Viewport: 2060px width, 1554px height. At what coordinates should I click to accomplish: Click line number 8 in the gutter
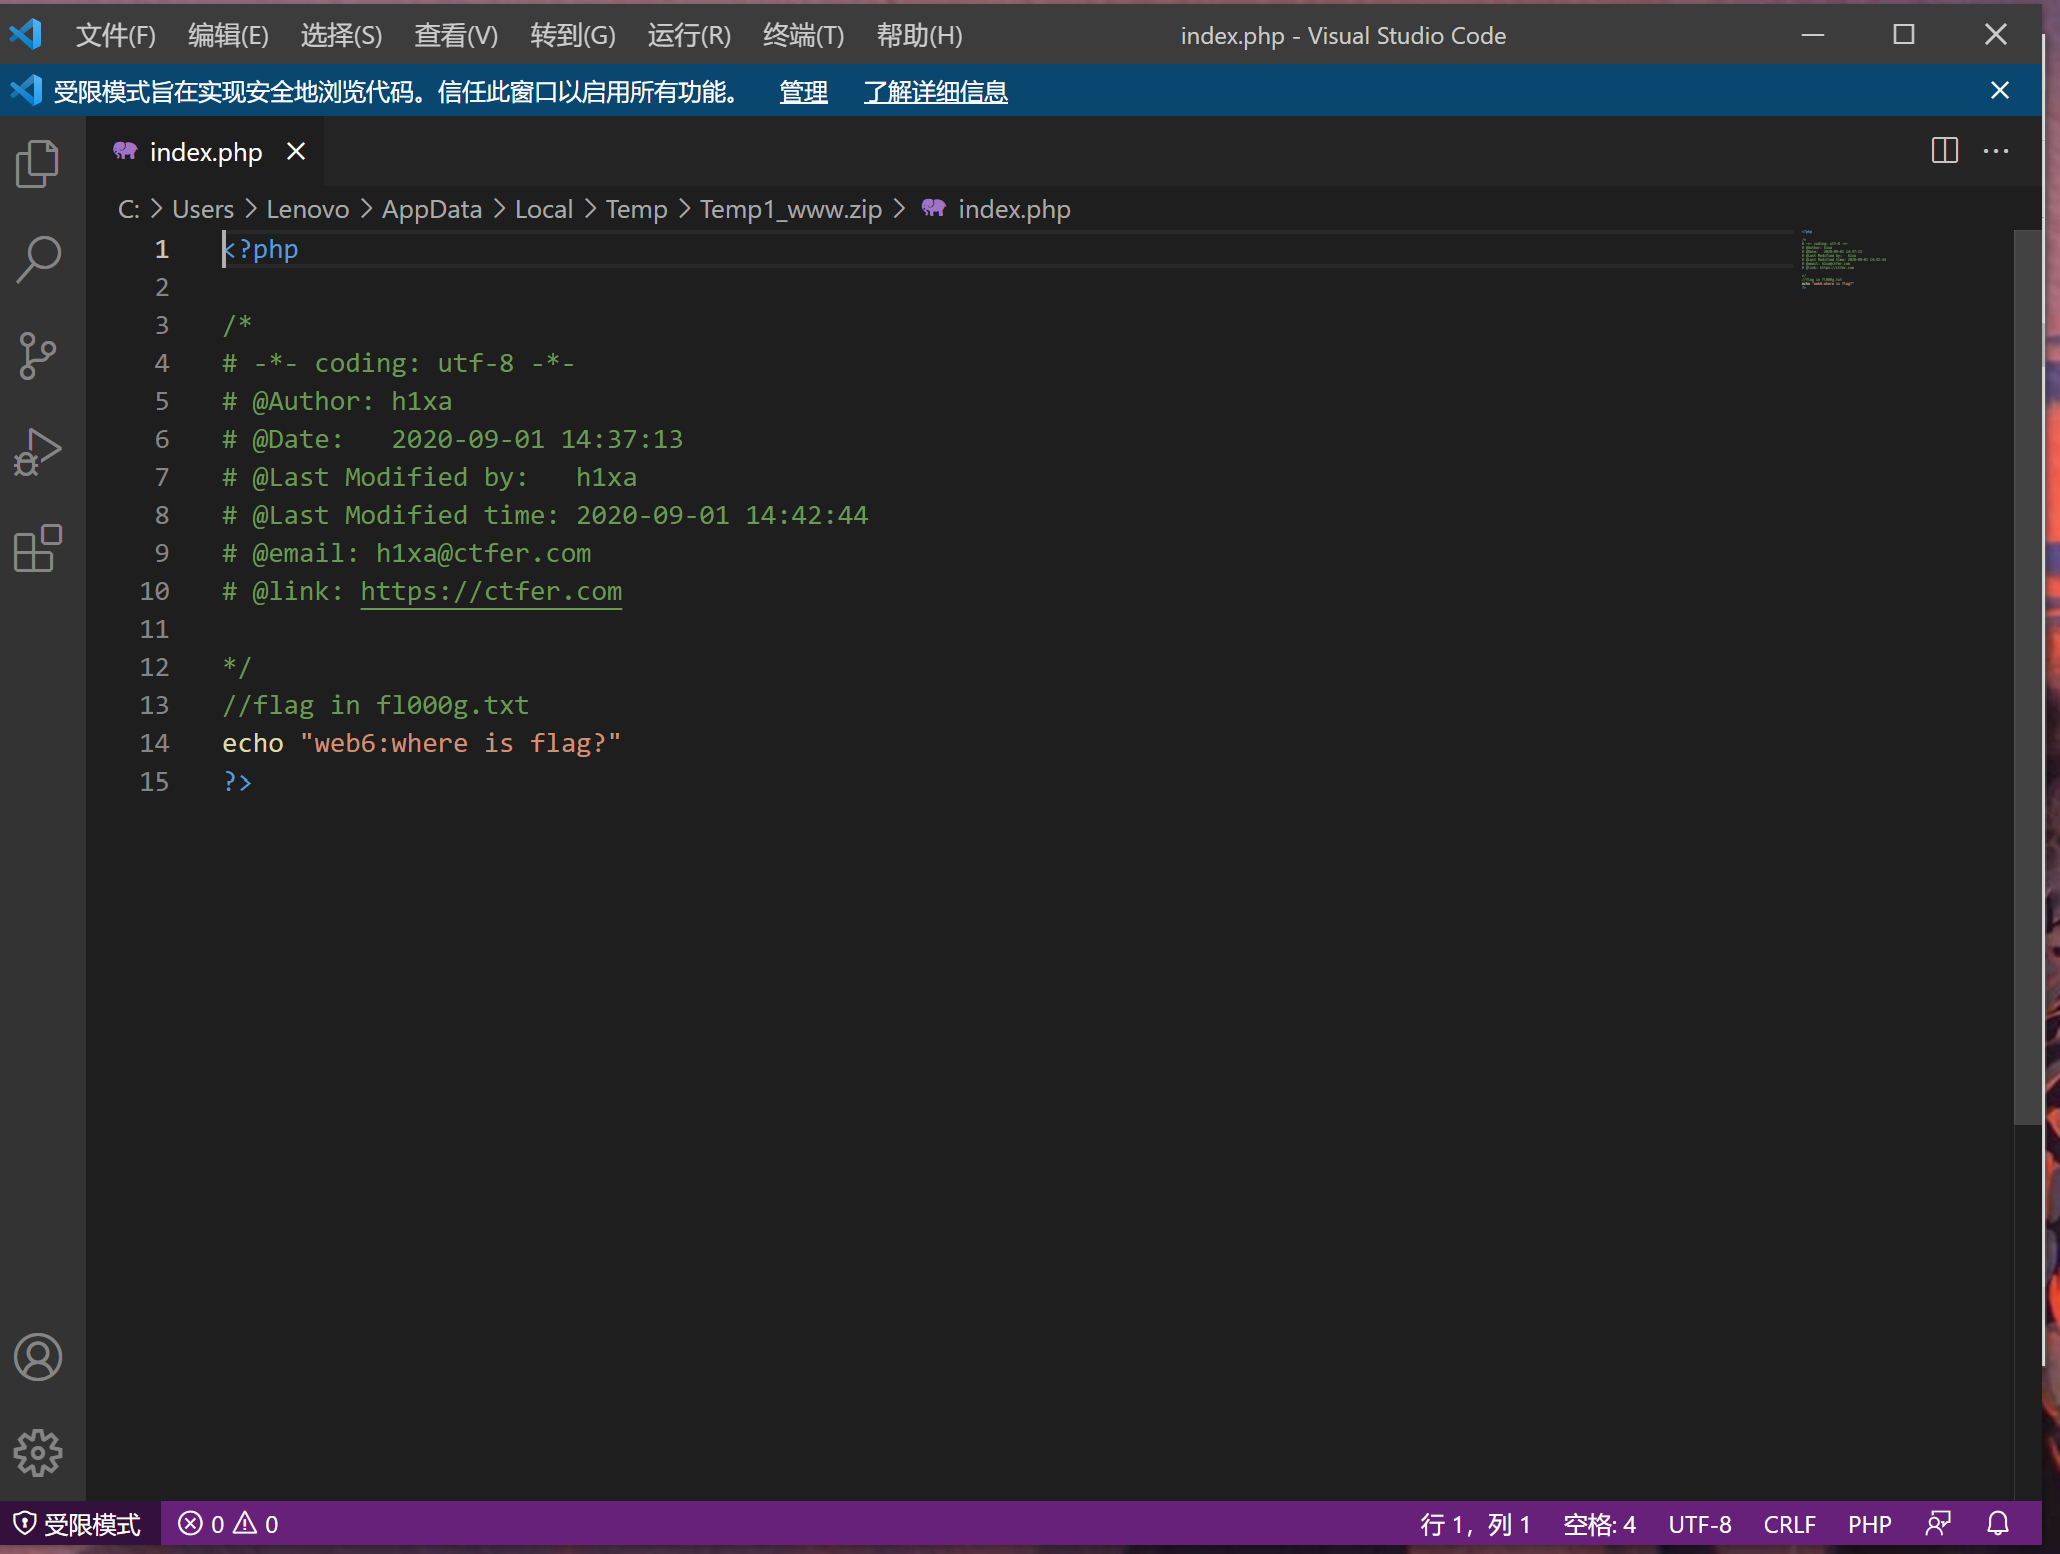[161, 515]
